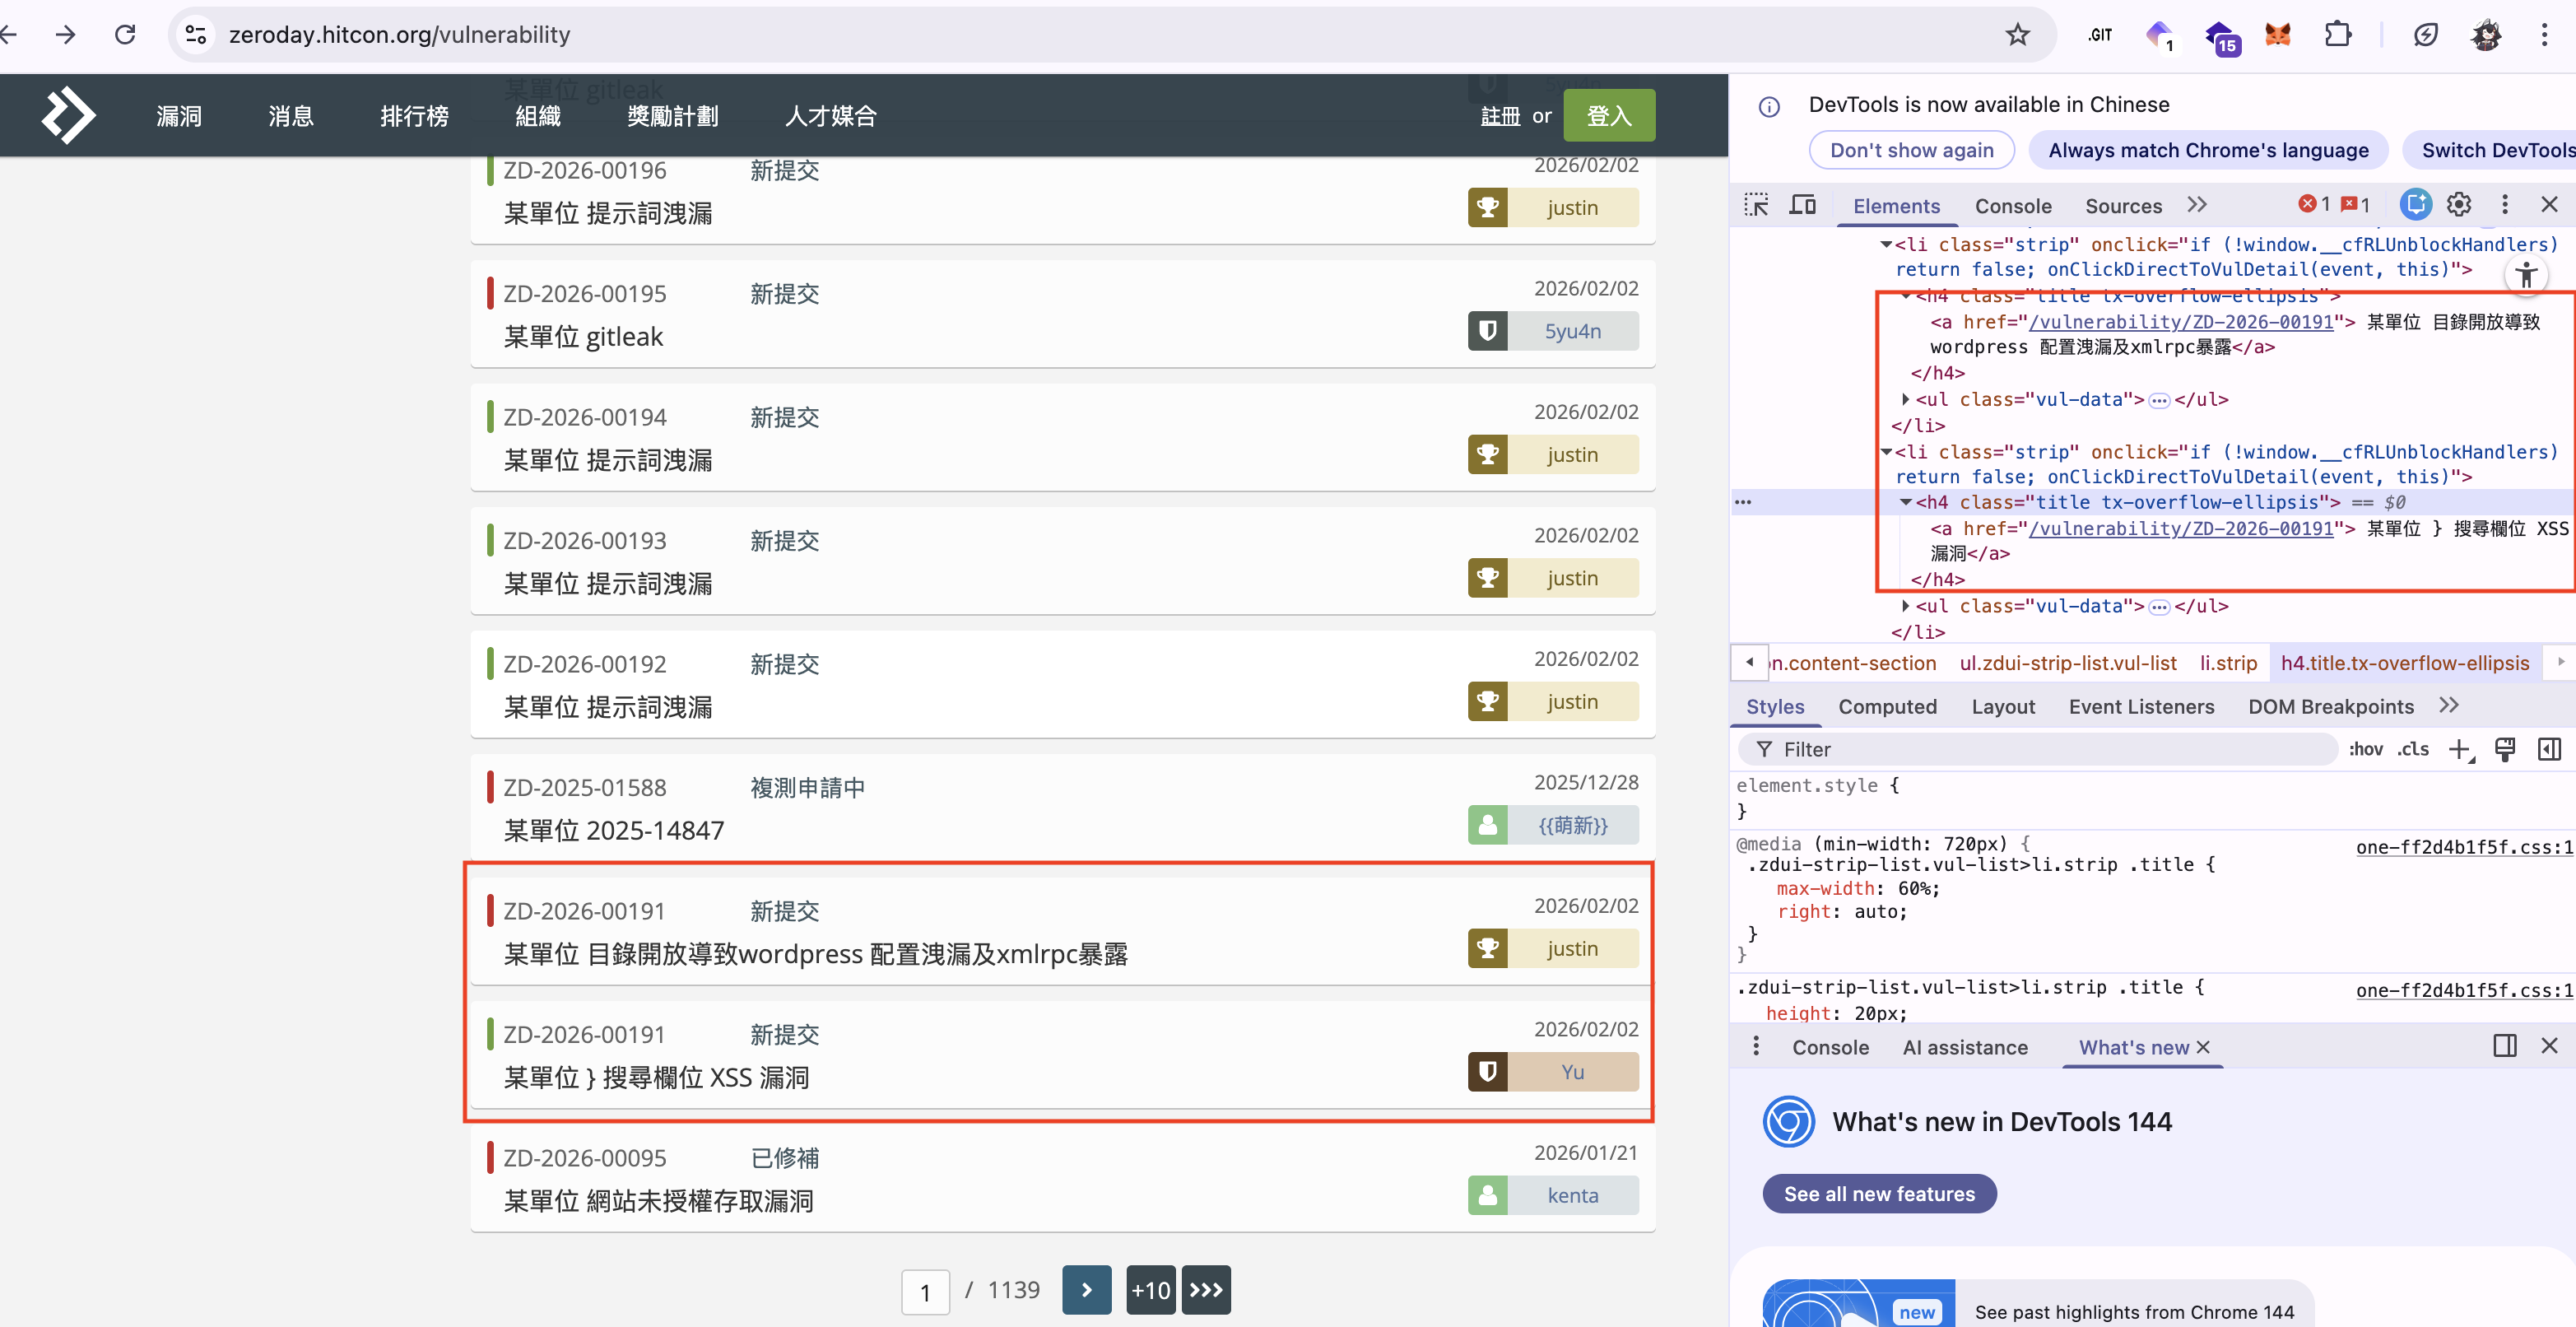This screenshot has width=2576, height=1327.
Task: Click the new style rule plus icon
Action: tap(2461, 749)
